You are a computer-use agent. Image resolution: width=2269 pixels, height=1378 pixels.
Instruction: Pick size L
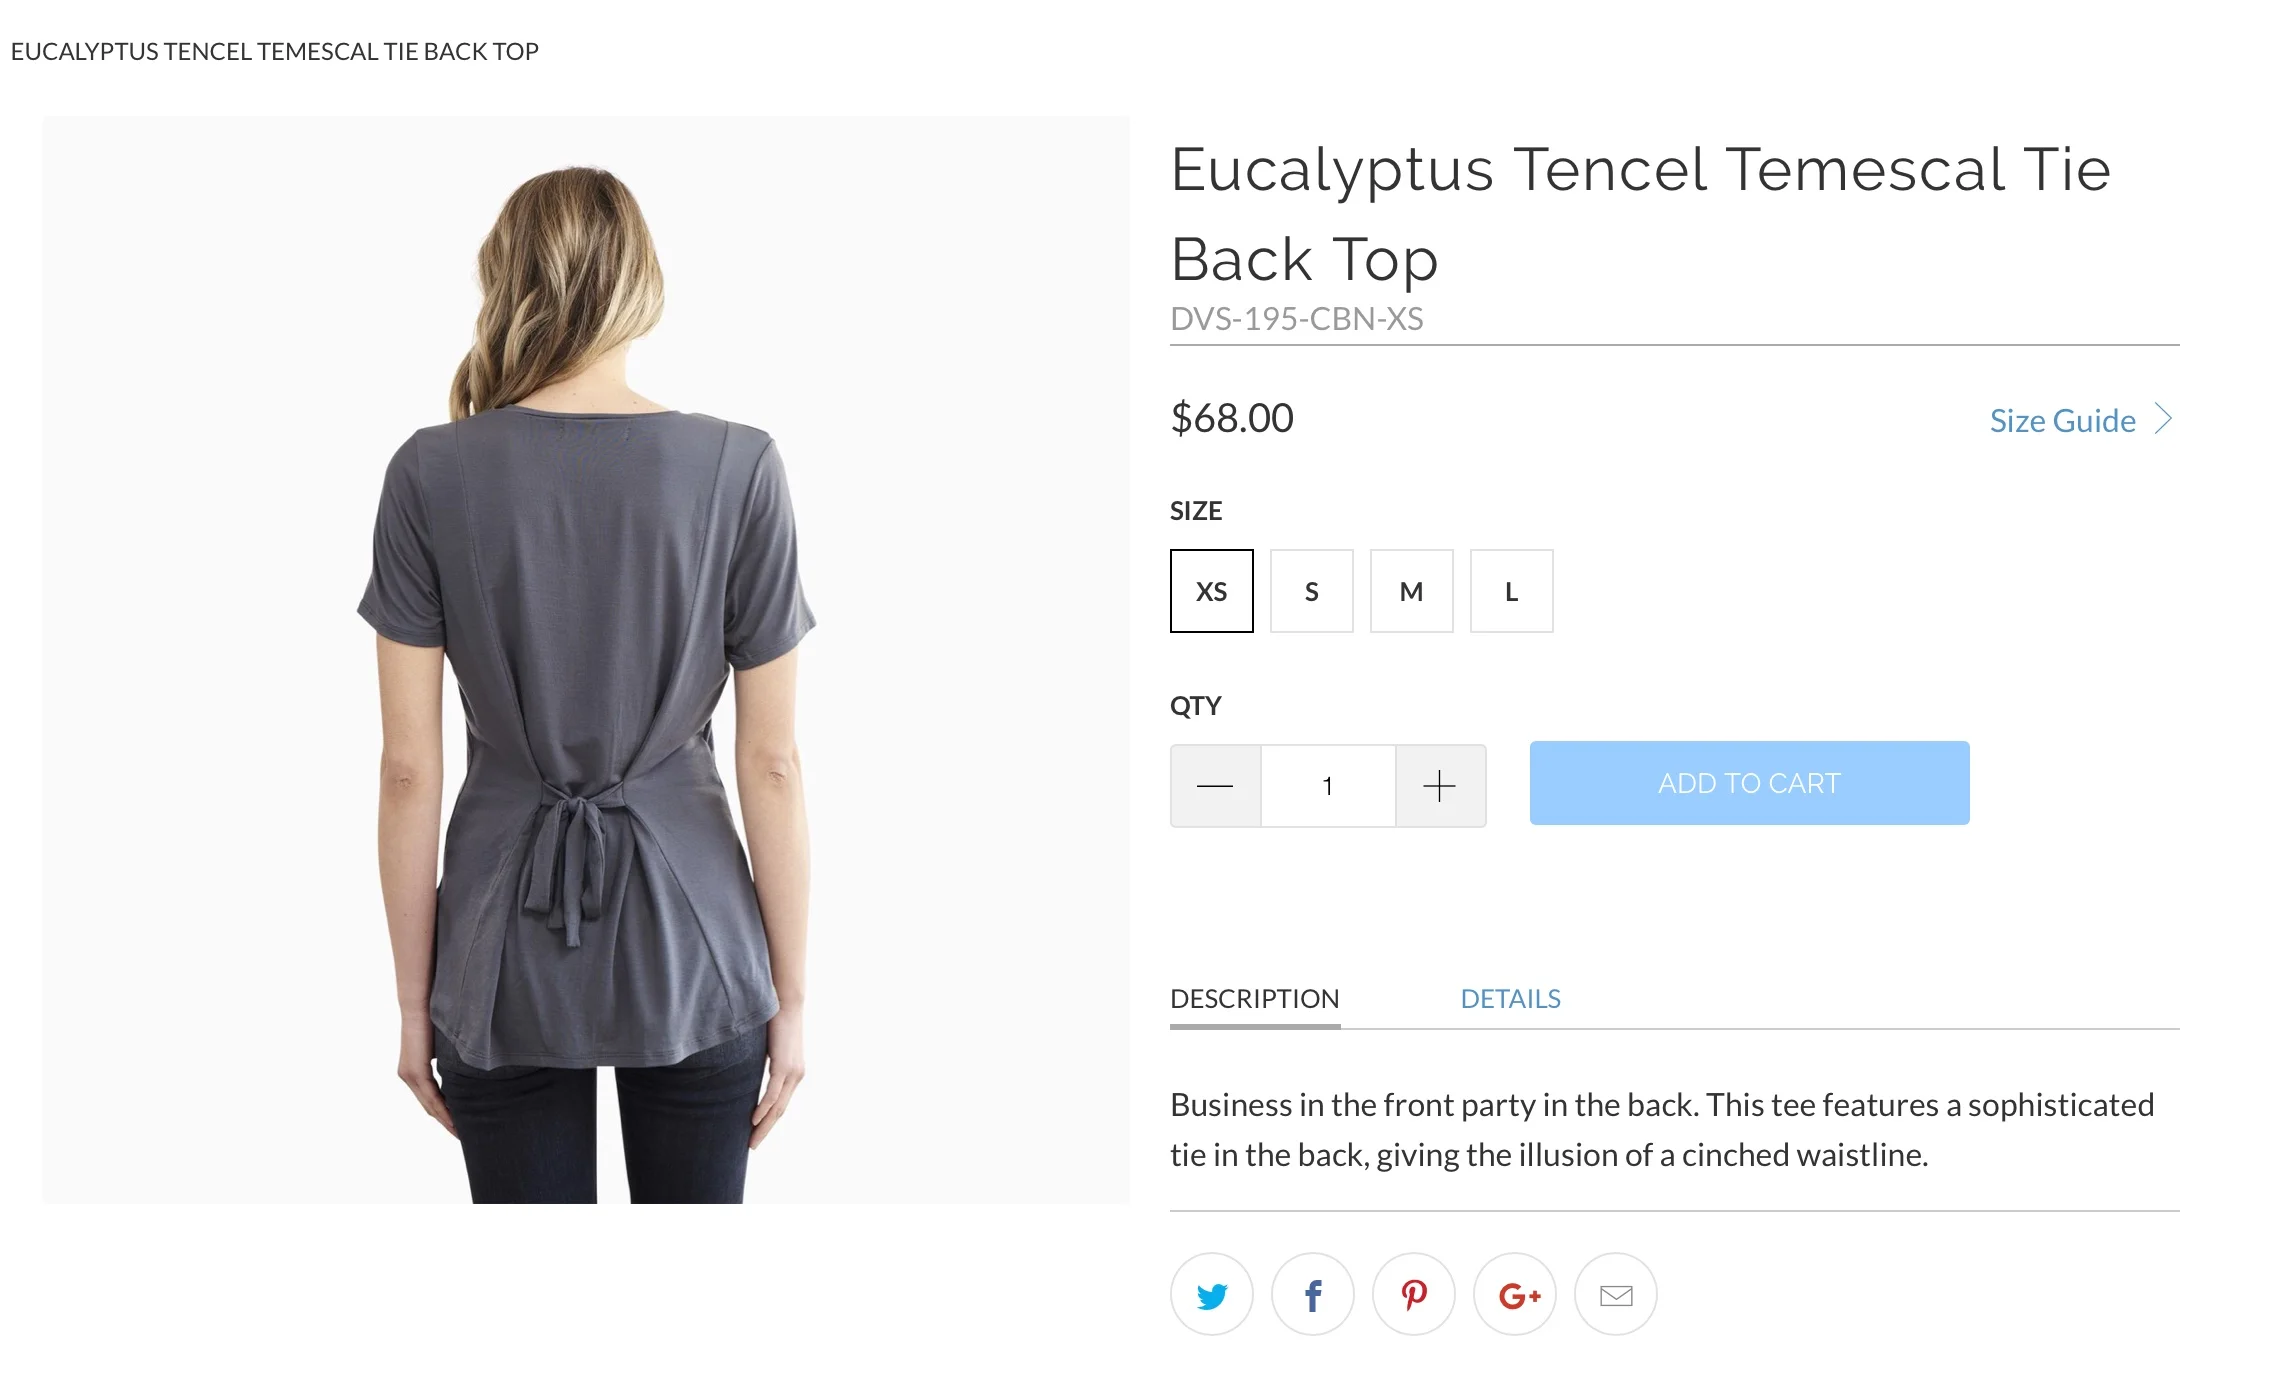coord(1511,591)
